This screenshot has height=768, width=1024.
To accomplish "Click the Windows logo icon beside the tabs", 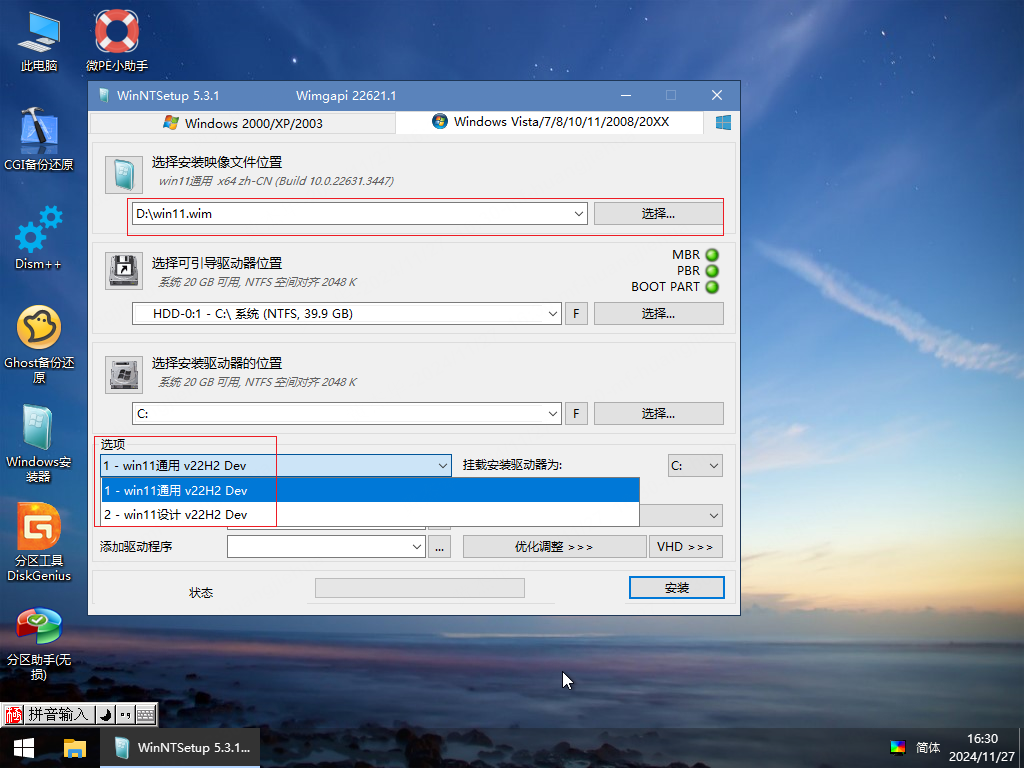I will click(723, 123).
